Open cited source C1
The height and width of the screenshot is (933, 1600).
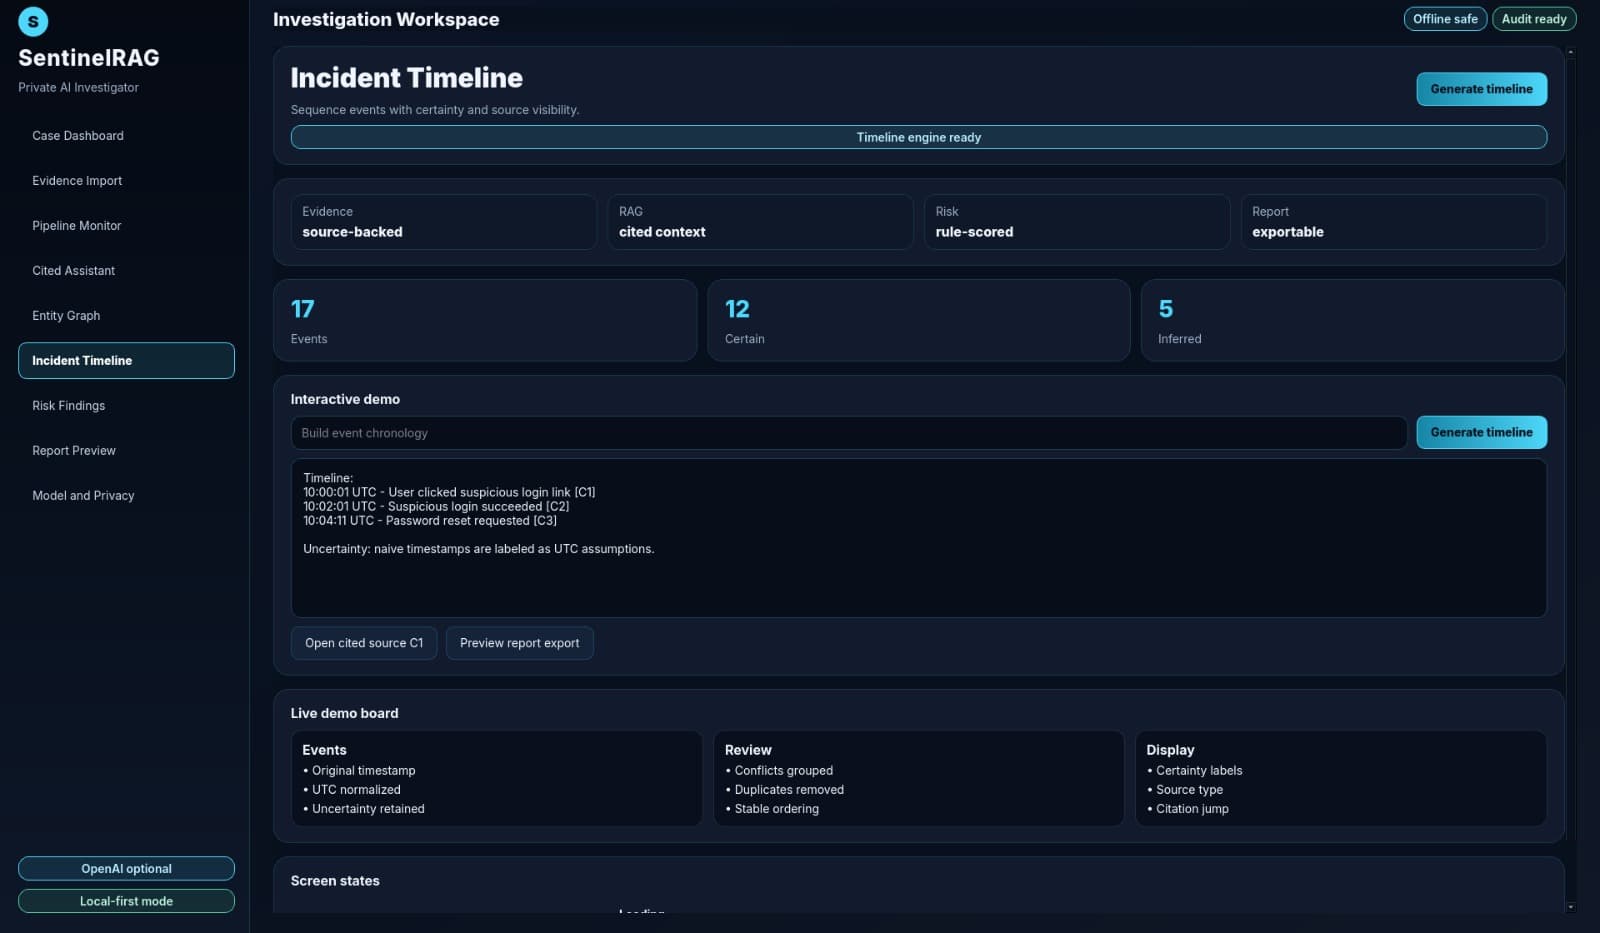point(364,643)
